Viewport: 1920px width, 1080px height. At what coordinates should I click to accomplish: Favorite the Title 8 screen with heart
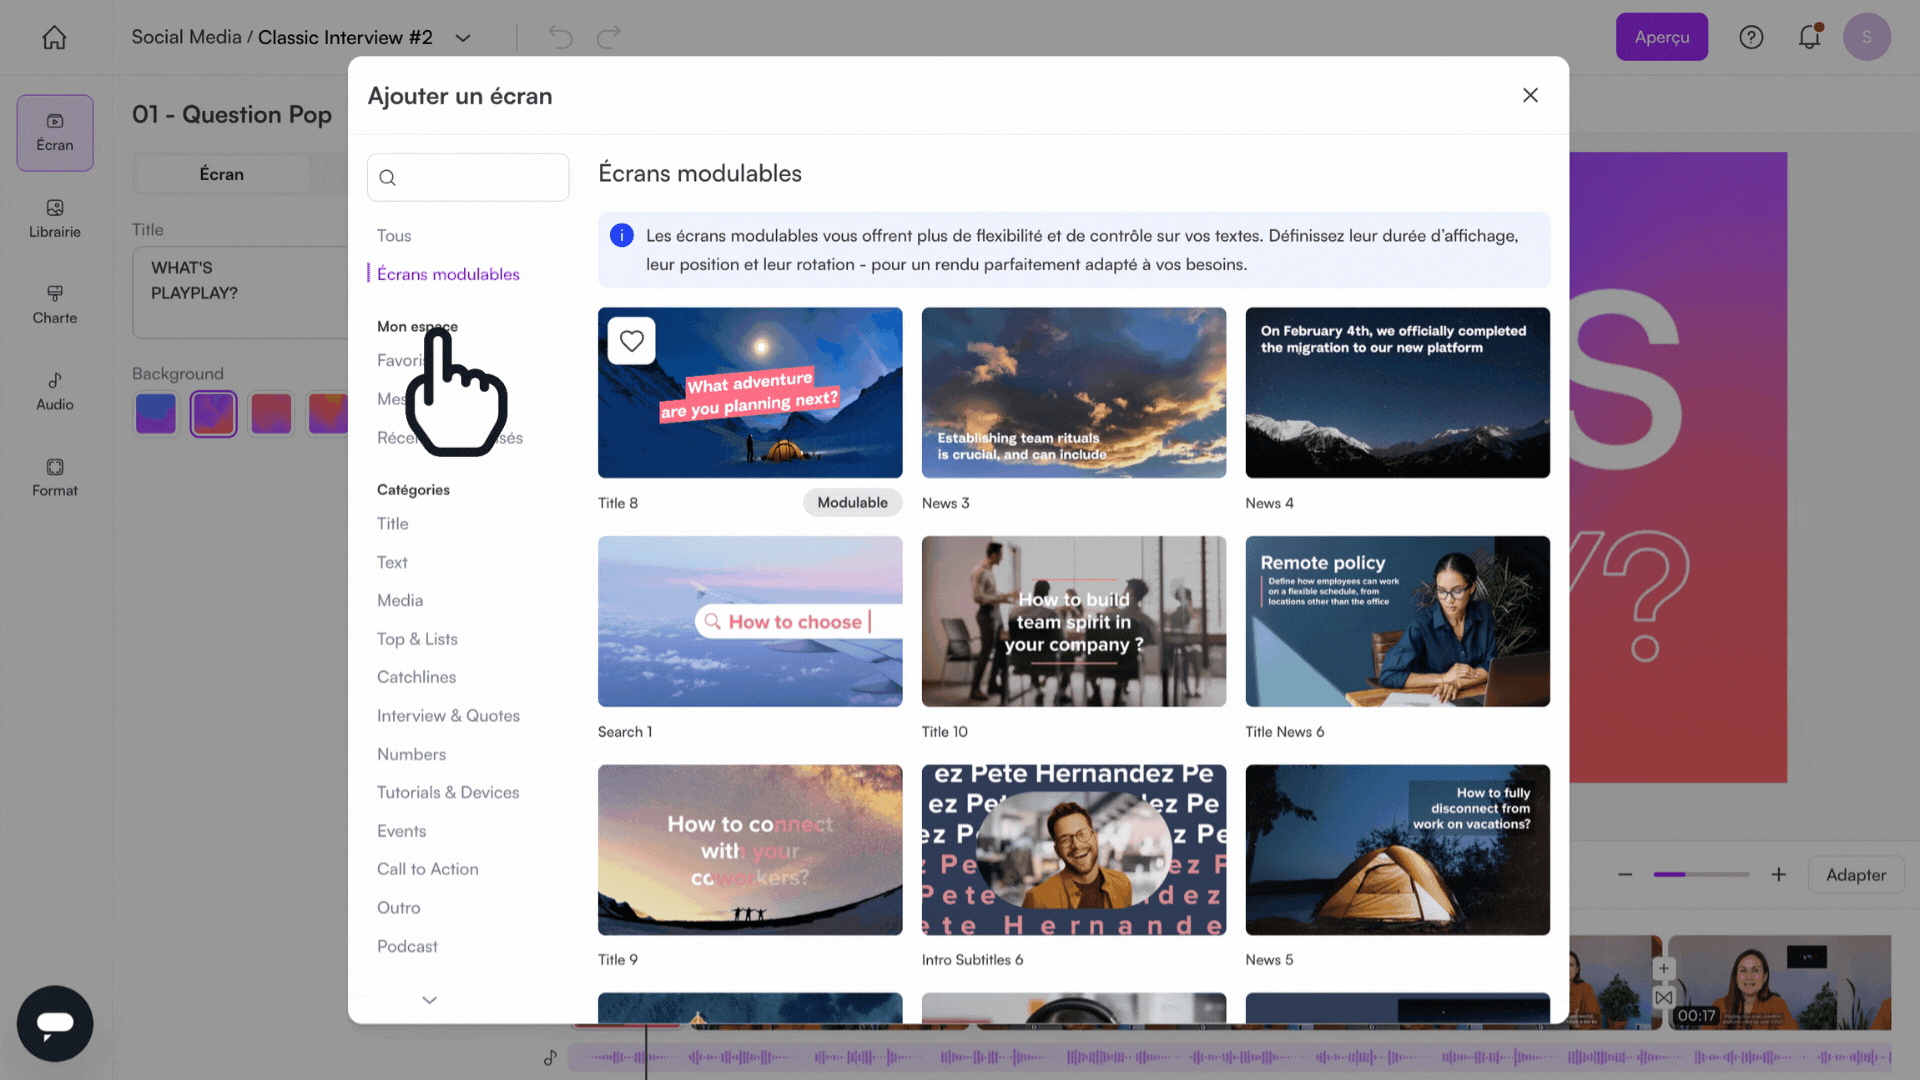pos(632,341)
